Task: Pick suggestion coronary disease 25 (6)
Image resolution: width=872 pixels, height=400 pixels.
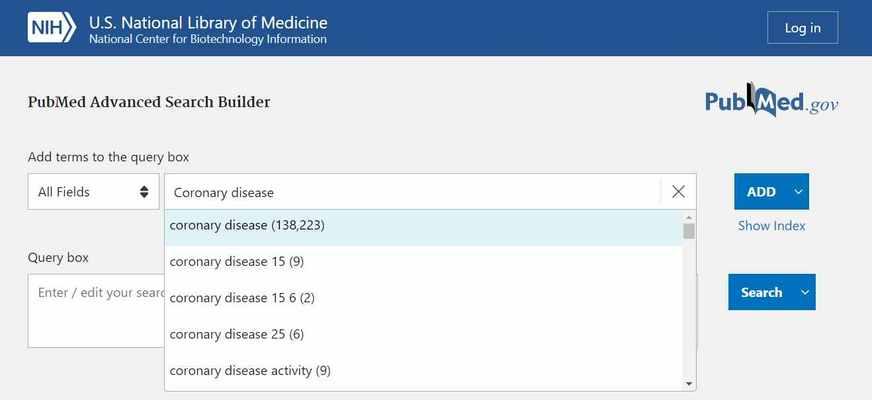Action: (424, 334)
